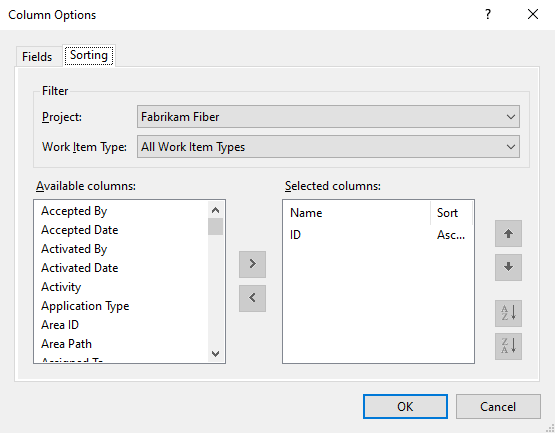Image resolution: width=555 pixels, height=433 pixels.
Task: Click the Asc... sort value for ID
Action: (x=451, y=235)
